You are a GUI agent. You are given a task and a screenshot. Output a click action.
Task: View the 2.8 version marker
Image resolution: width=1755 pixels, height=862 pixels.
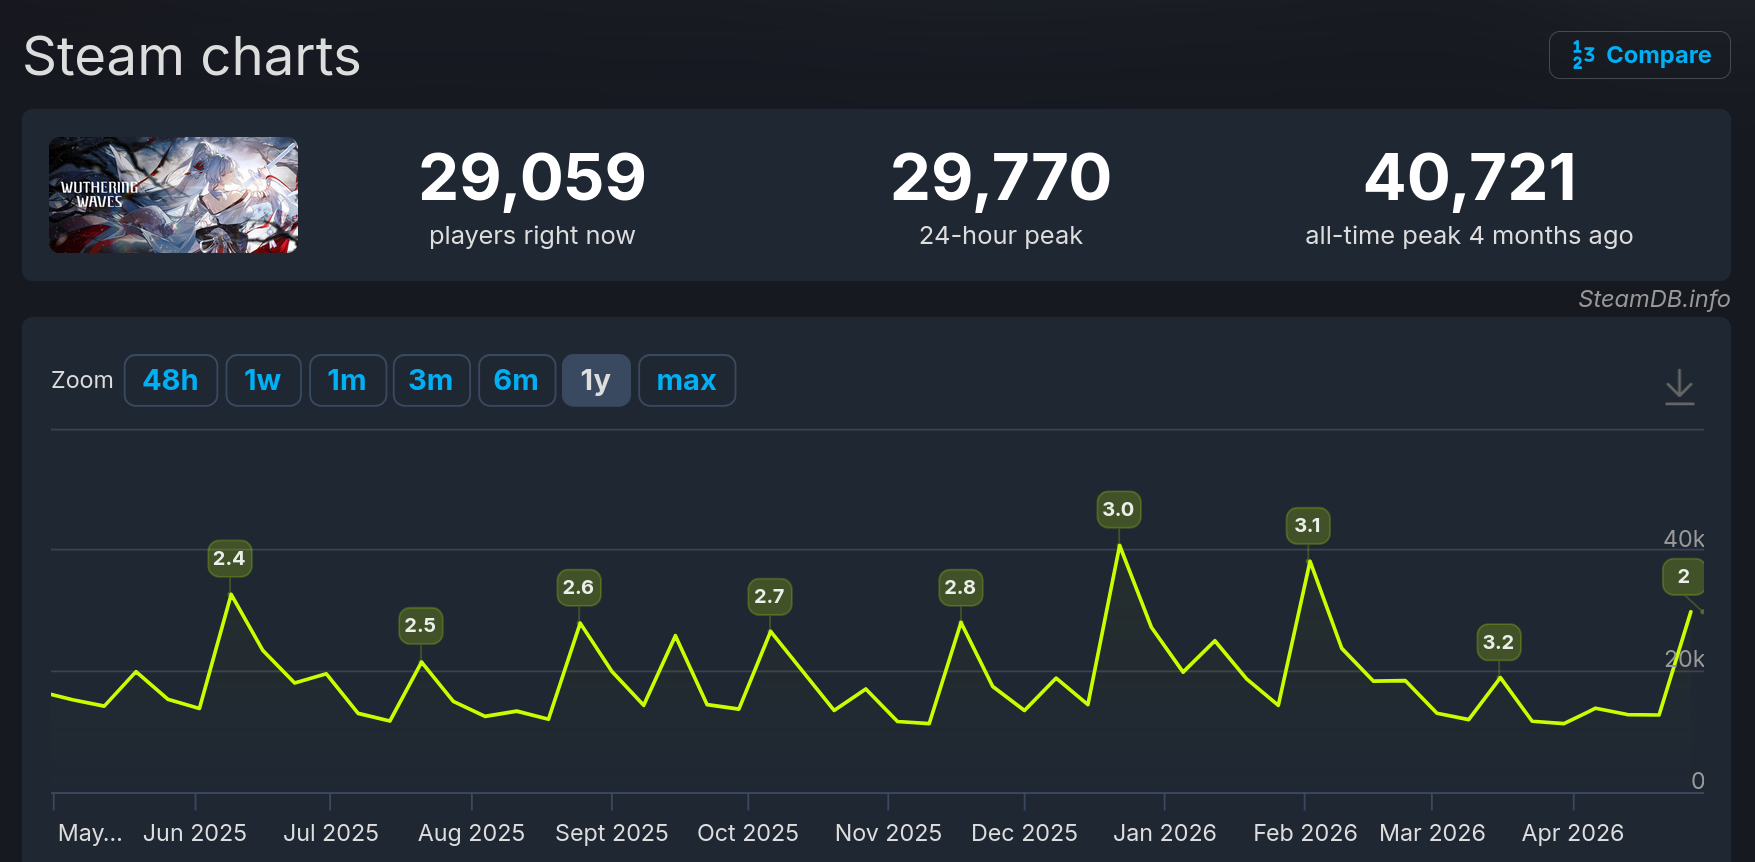[x=960, y=587]
